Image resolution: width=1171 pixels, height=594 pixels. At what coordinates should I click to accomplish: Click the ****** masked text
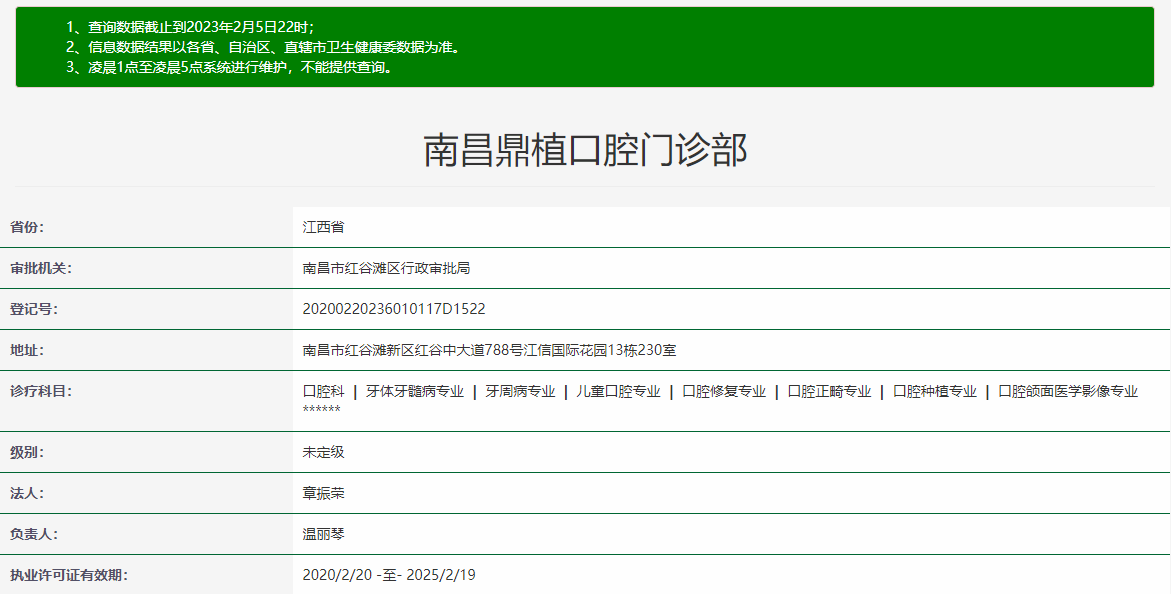coord(321,410)
